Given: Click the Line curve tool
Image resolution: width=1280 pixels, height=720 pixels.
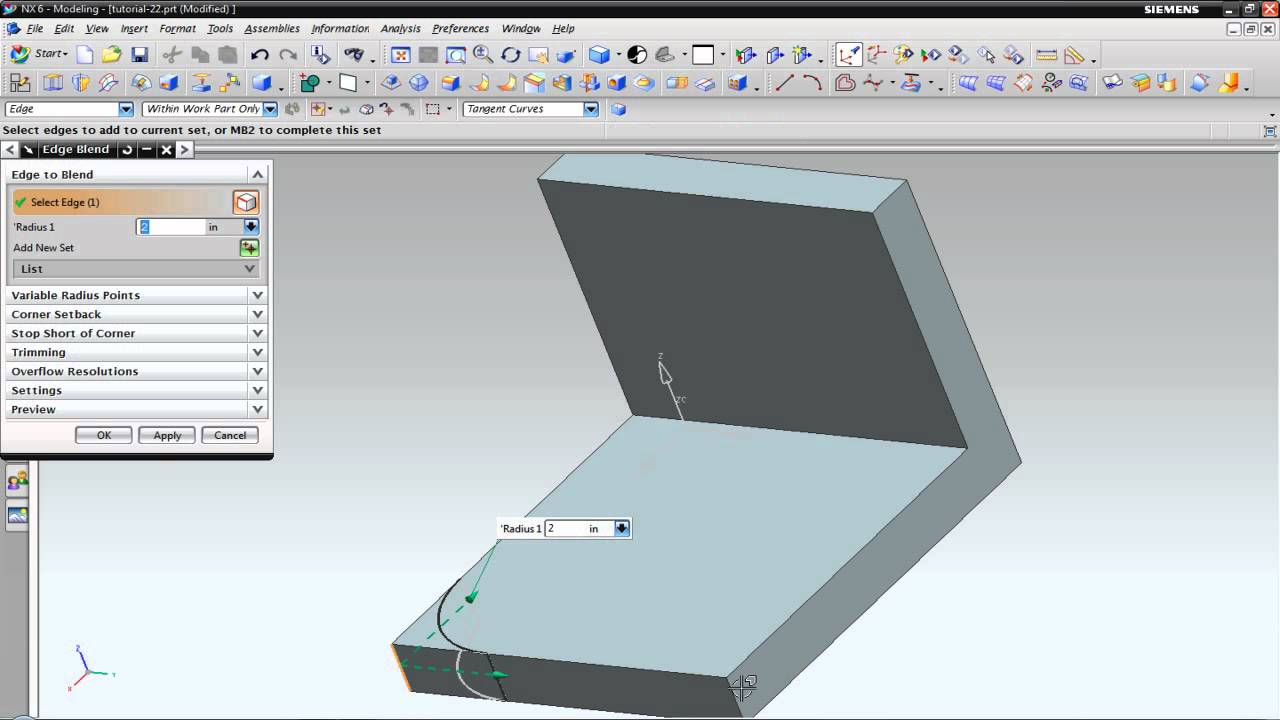Looking at the screenshot, I should pos(785,83).
